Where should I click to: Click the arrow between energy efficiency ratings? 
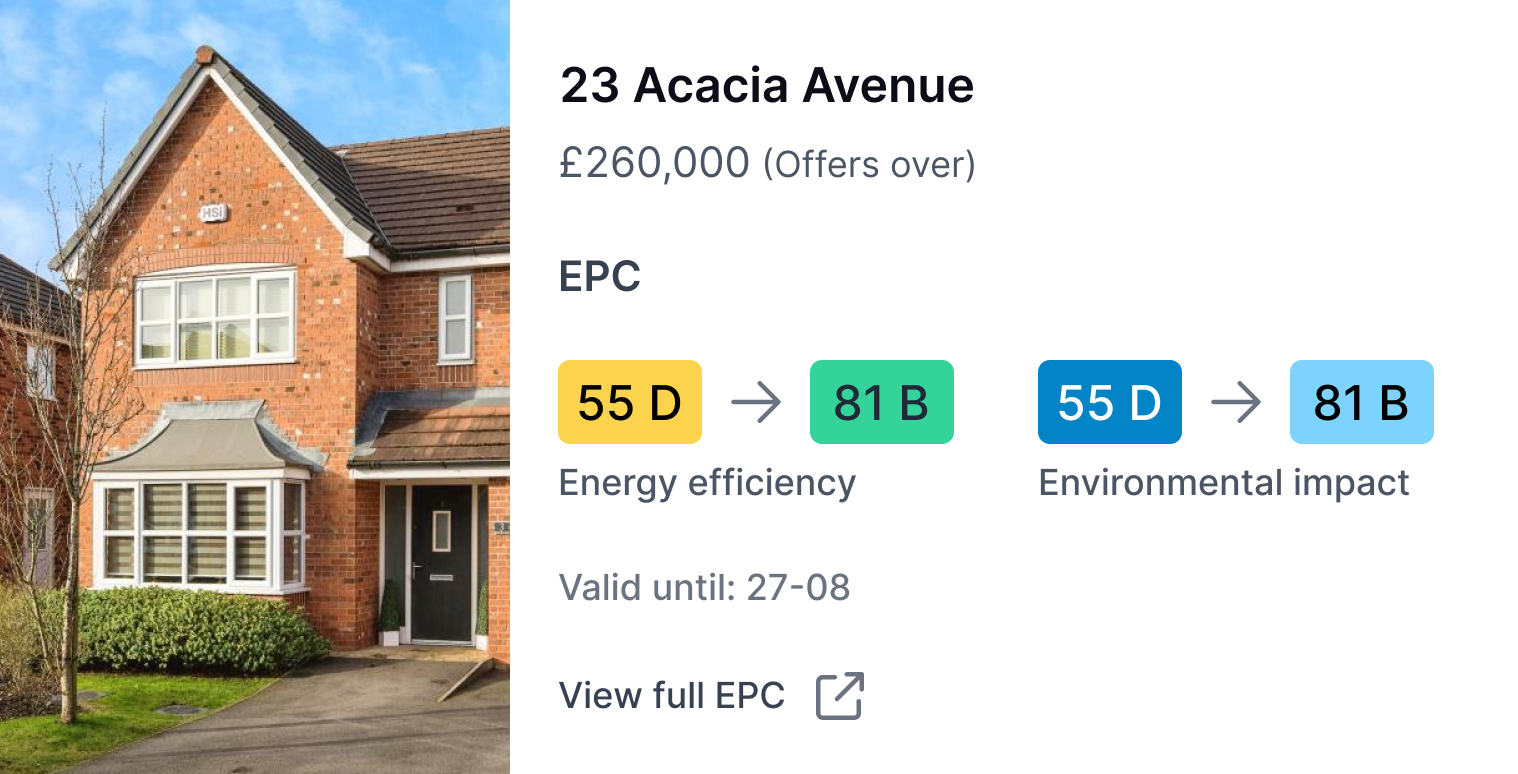(x=756, y=403)
